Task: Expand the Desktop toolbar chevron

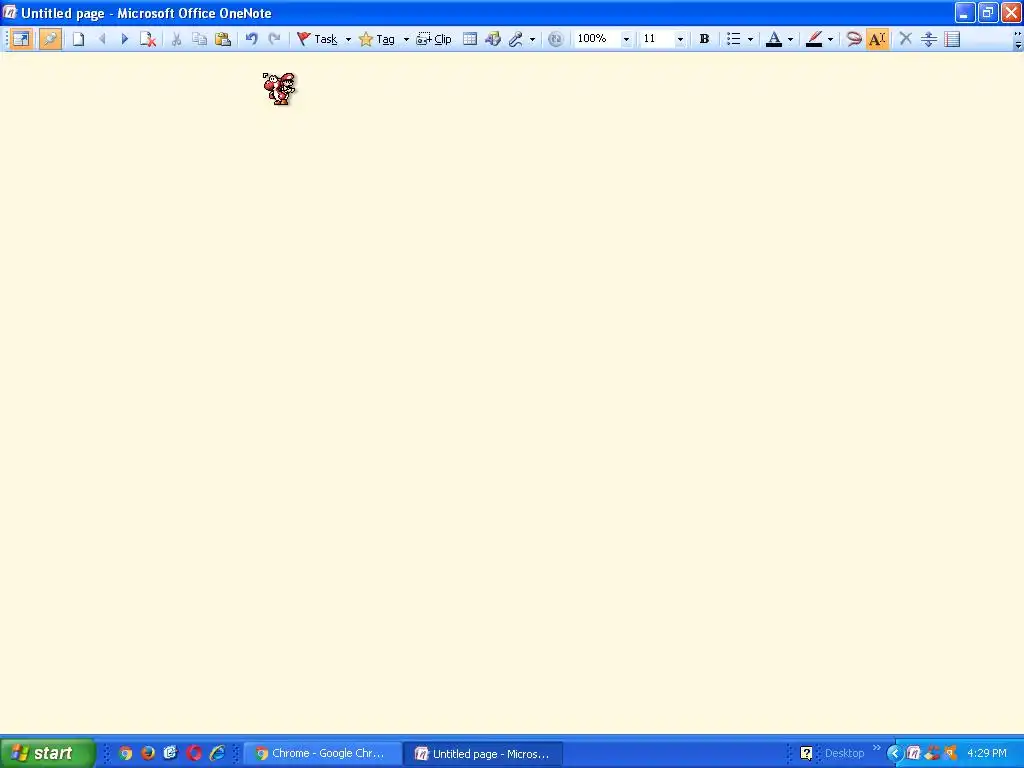Action: (x=876, y=748)
